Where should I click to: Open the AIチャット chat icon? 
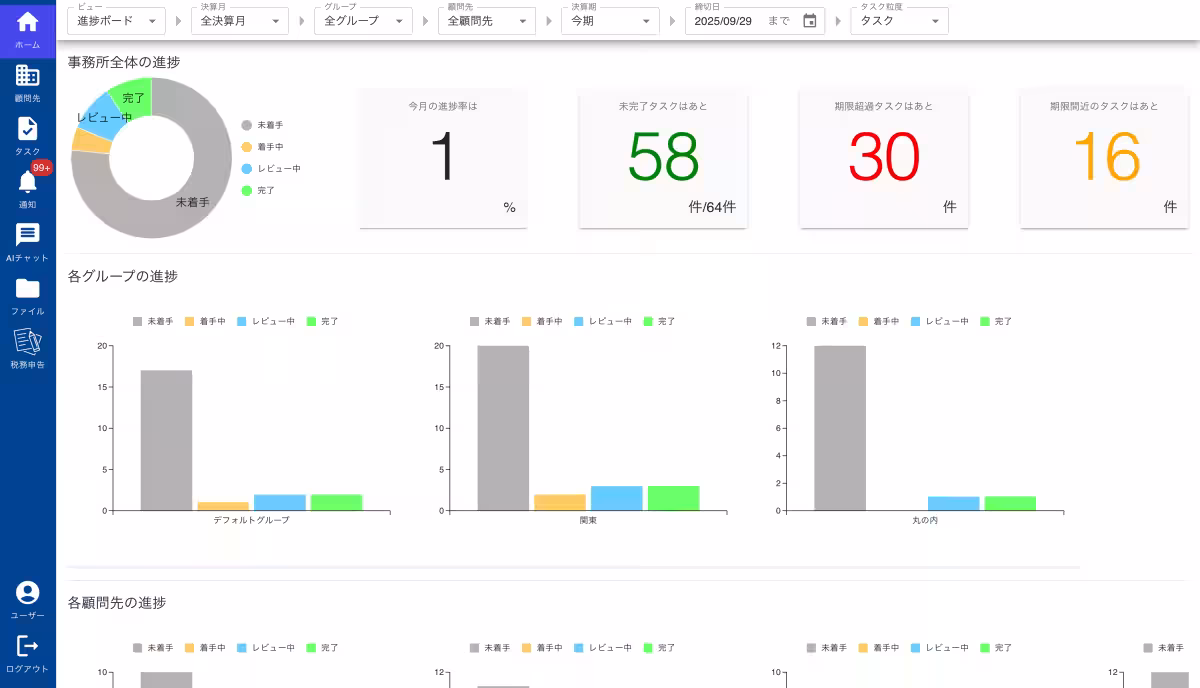click(x=28, y=235)
